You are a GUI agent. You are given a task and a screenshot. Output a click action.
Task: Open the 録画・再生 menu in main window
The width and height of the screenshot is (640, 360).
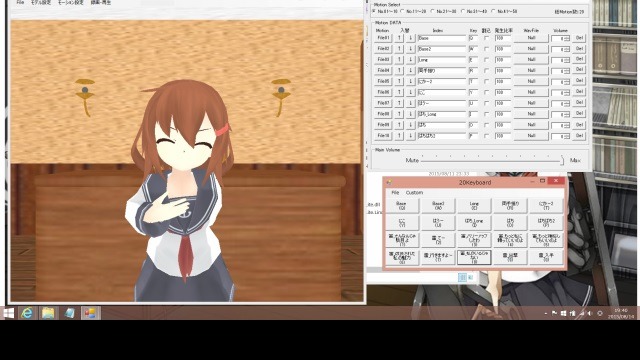pyautogui.click(x=100, y=2)
